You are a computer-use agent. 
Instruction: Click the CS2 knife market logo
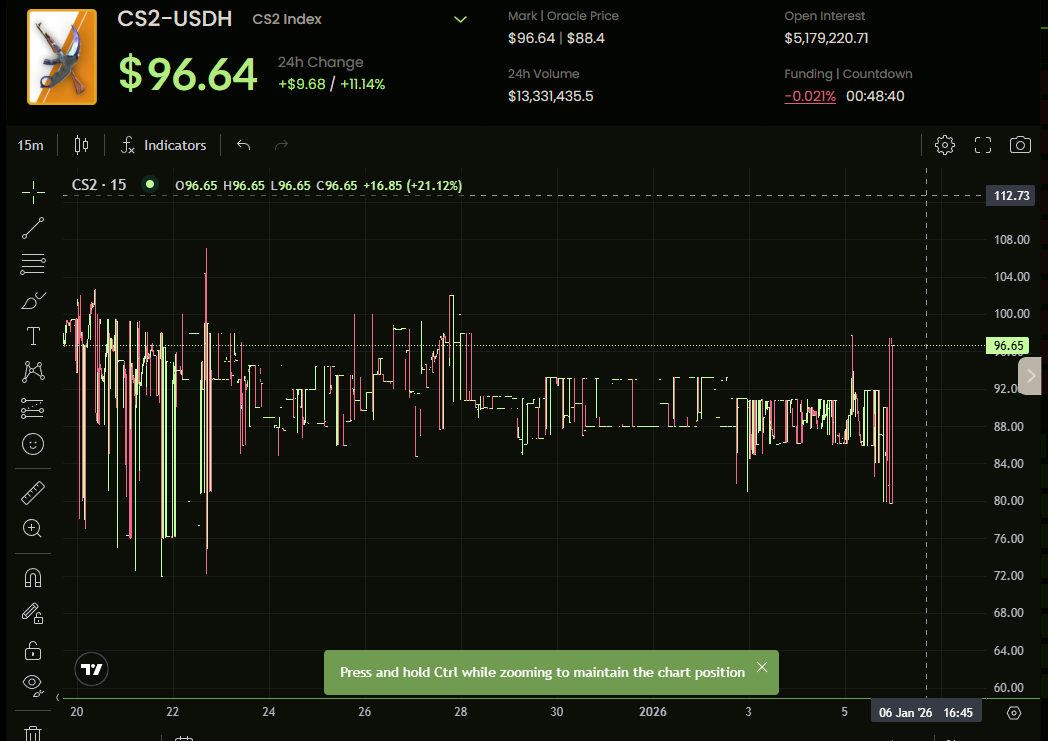(61, 57)
